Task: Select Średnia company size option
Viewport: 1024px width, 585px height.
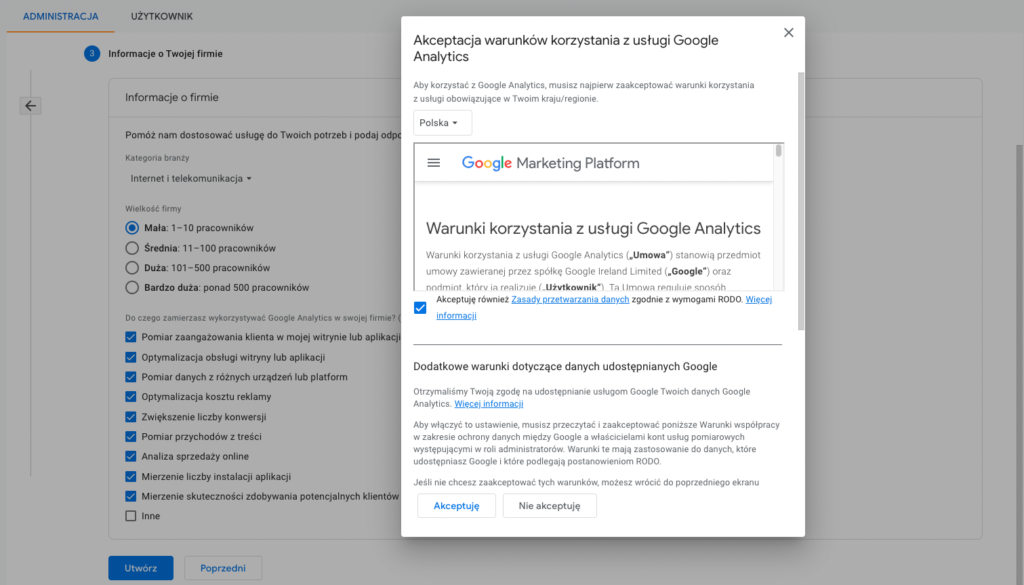Action: pyautogui.click(x=132, y=248)
